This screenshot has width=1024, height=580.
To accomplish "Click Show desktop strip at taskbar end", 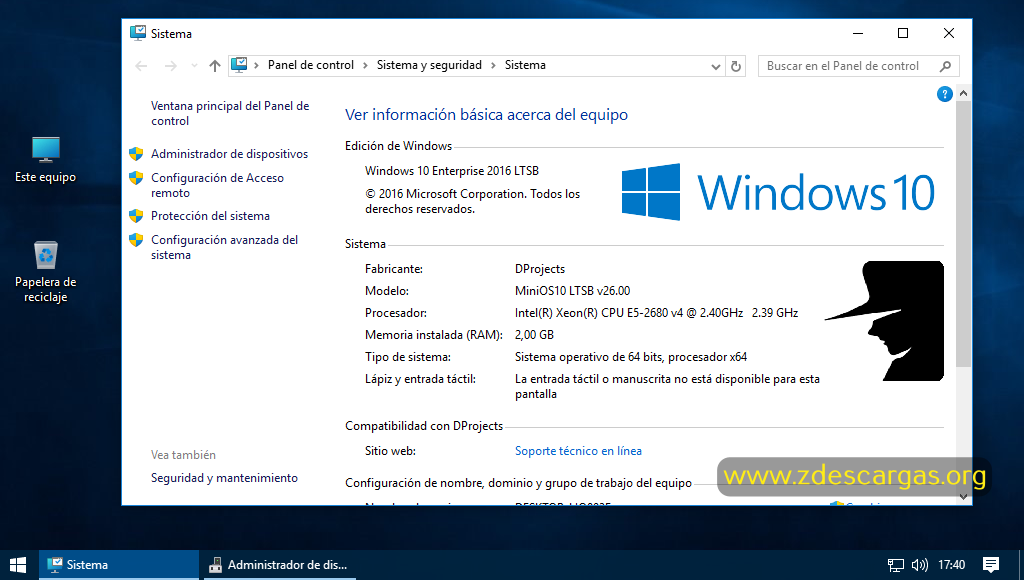I will pyautogui.click(x=1021, y=565).
